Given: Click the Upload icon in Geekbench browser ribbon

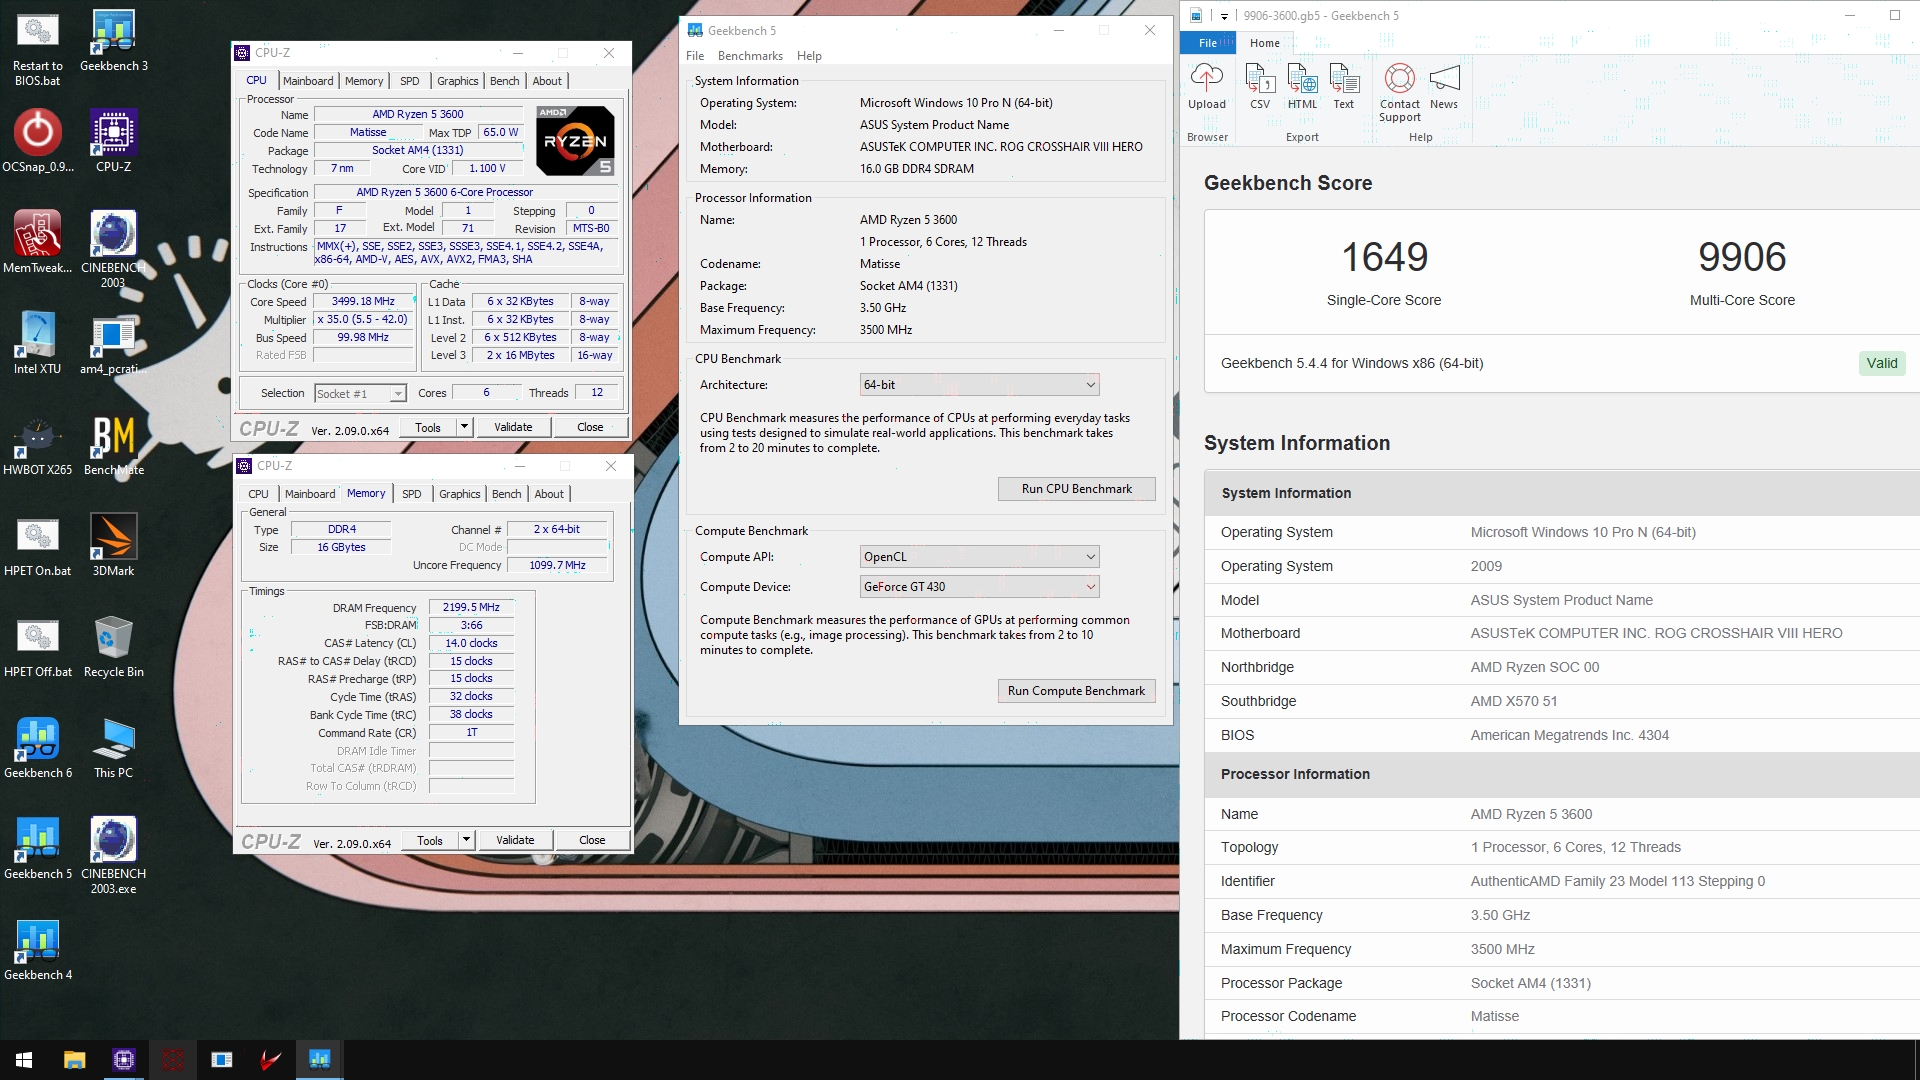Looking at the screenshot, I should (x=1206, y=86).
